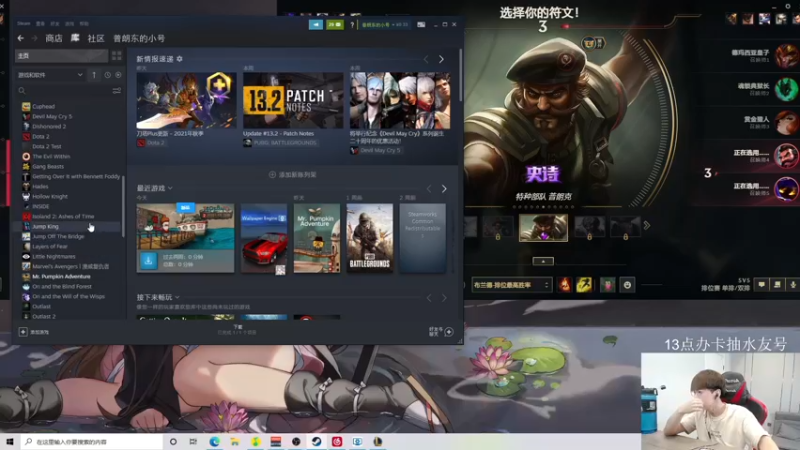Open the green friend notifications button
The height and width of the screenshot is (450, 800).
click(335, 24)
